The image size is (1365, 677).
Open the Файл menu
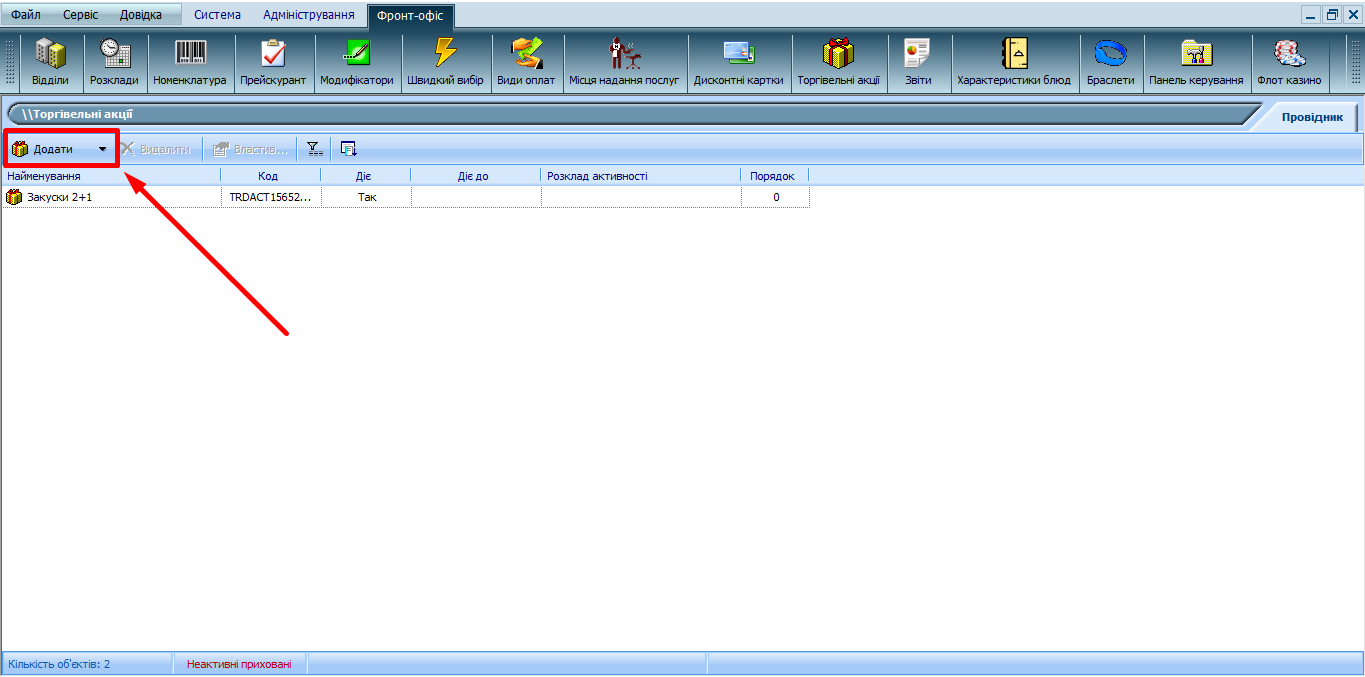pos(26,15)
